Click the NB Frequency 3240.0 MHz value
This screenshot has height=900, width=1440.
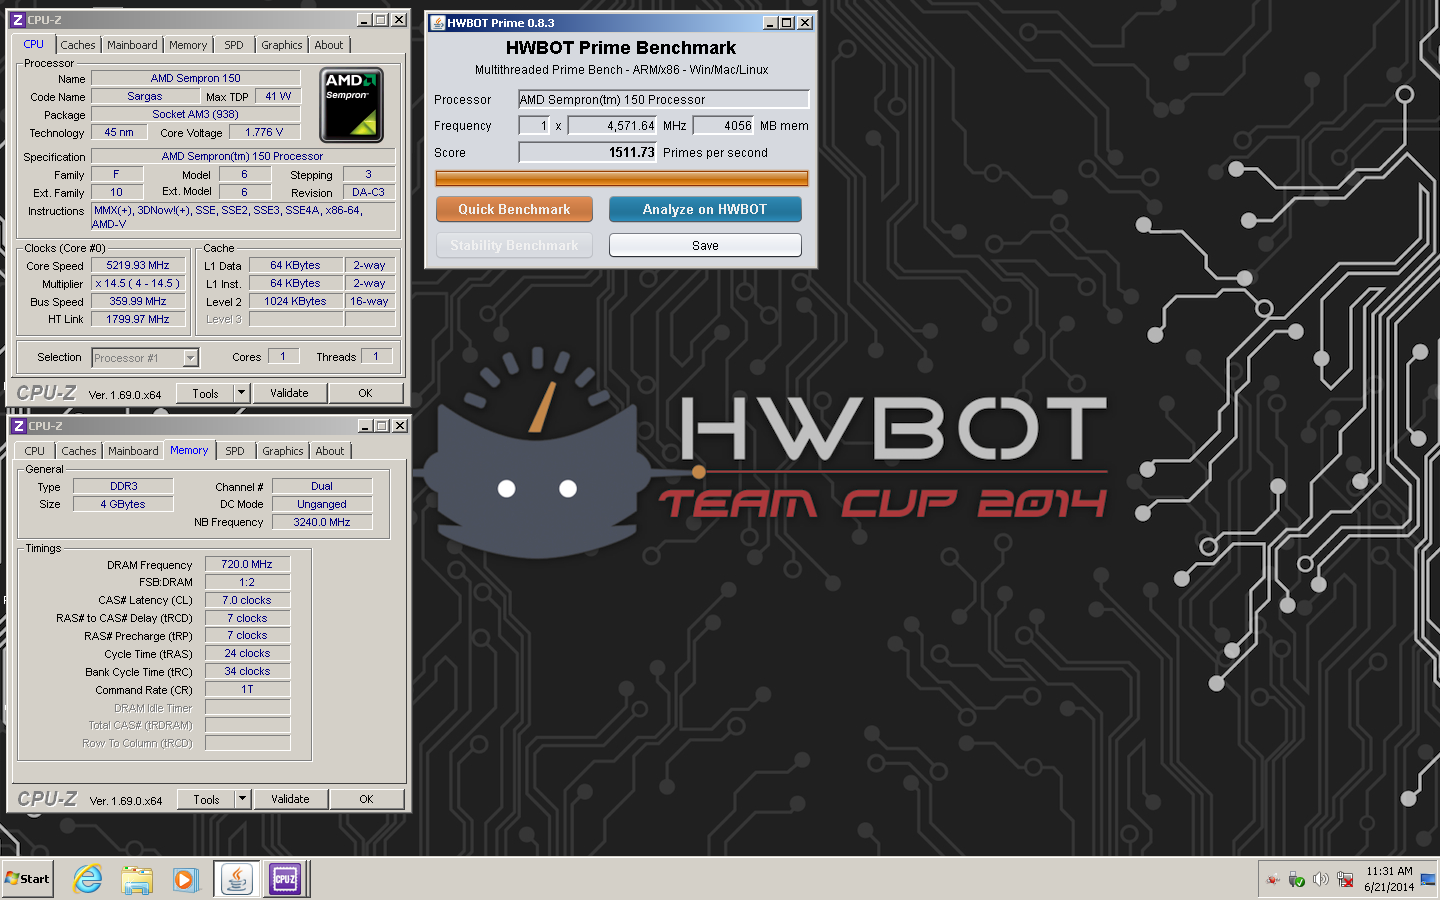322,522
